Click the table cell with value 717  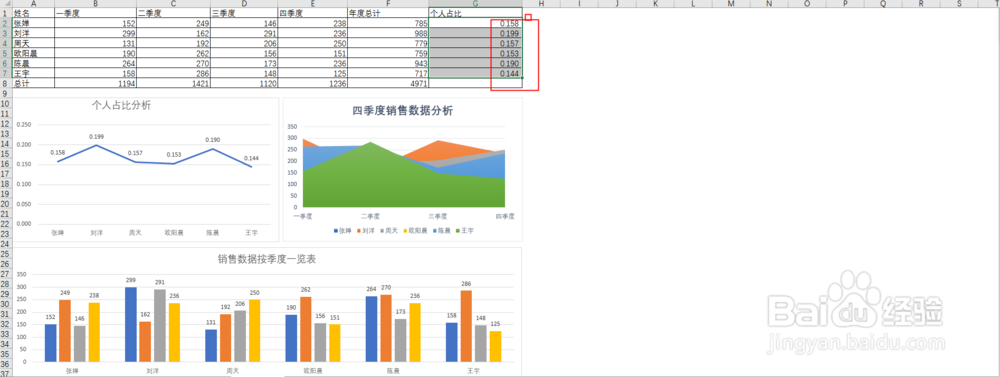click(x=388, y=74)
